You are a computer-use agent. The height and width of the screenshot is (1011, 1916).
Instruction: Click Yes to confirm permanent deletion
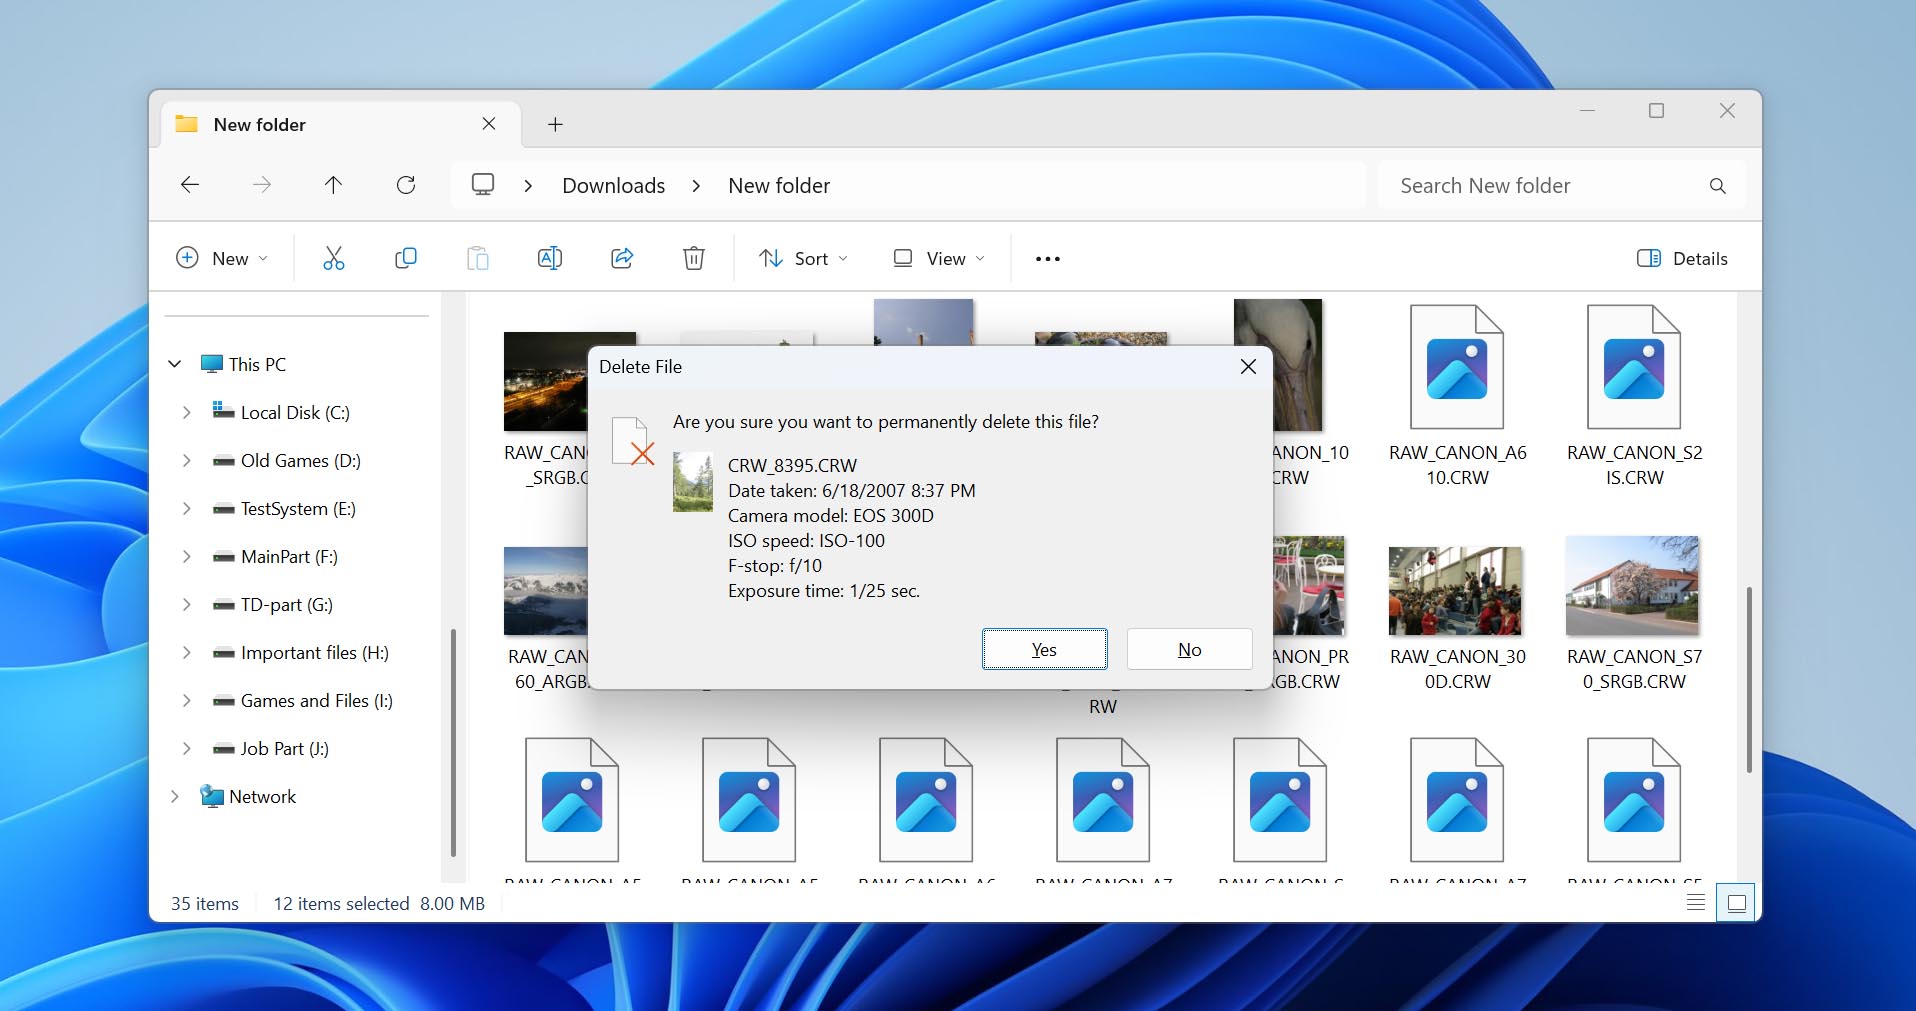coord(1044,649)
